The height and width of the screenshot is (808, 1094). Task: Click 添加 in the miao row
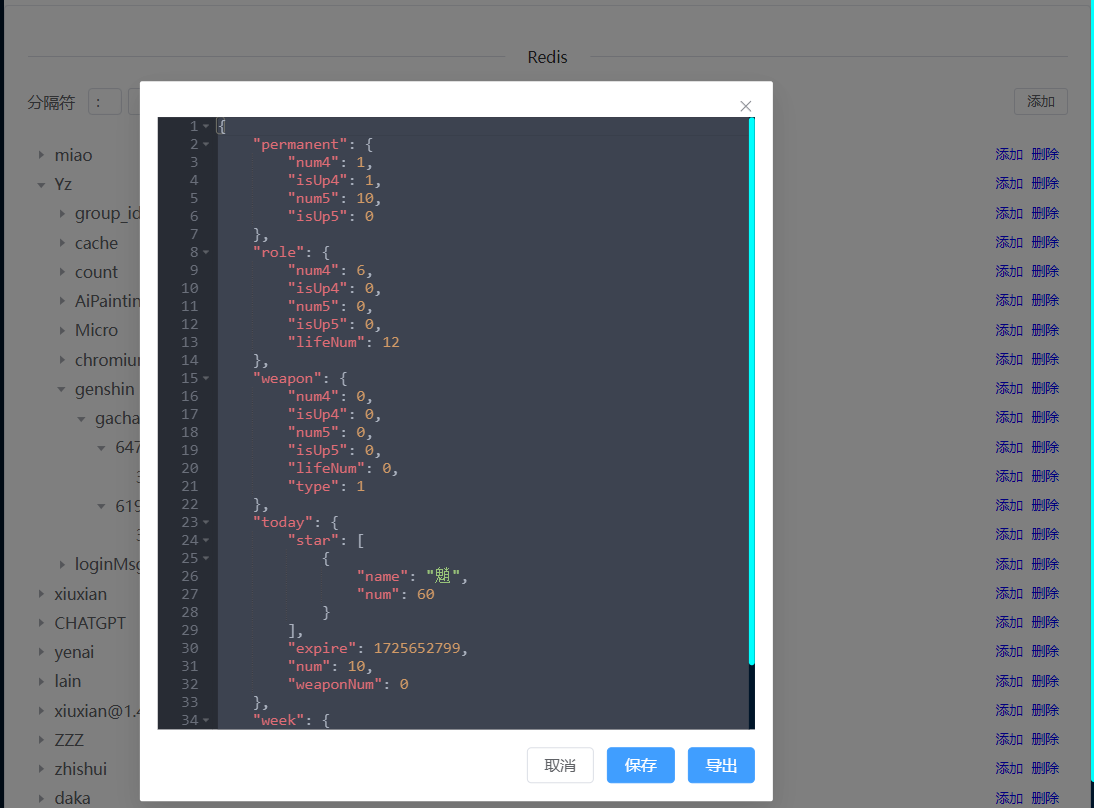(x=1009, y=154)
